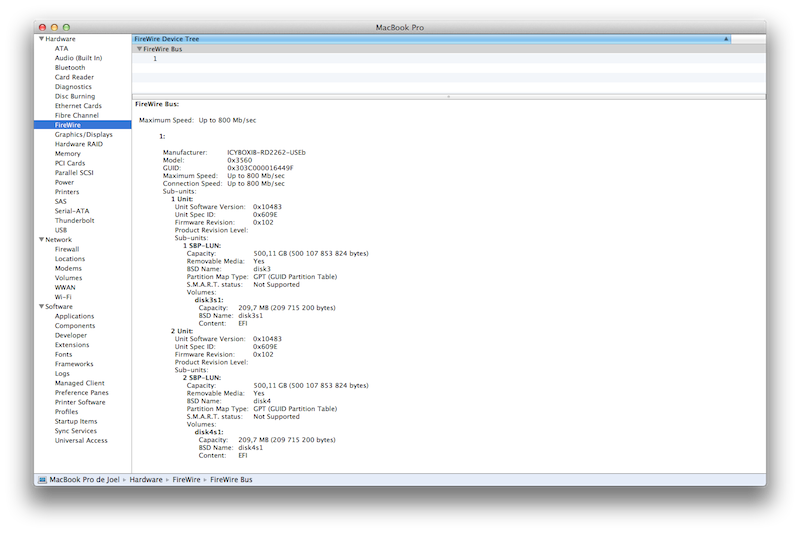Click the green zoom window button

click(x=66, y=28)
